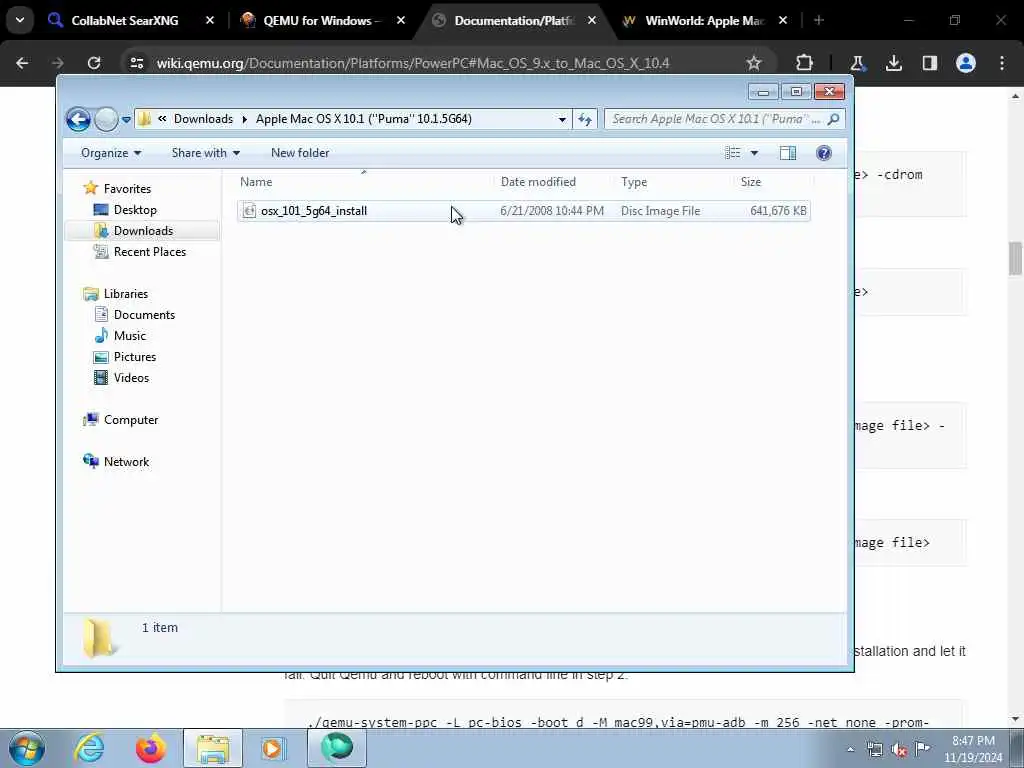Click the Explorer forward navigation button
This screenshot has height=768, width=1024.
click(106, 120)
